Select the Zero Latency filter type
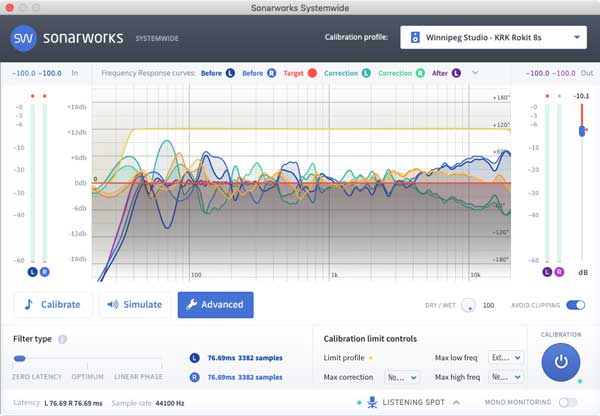 [x=37, y=377]
